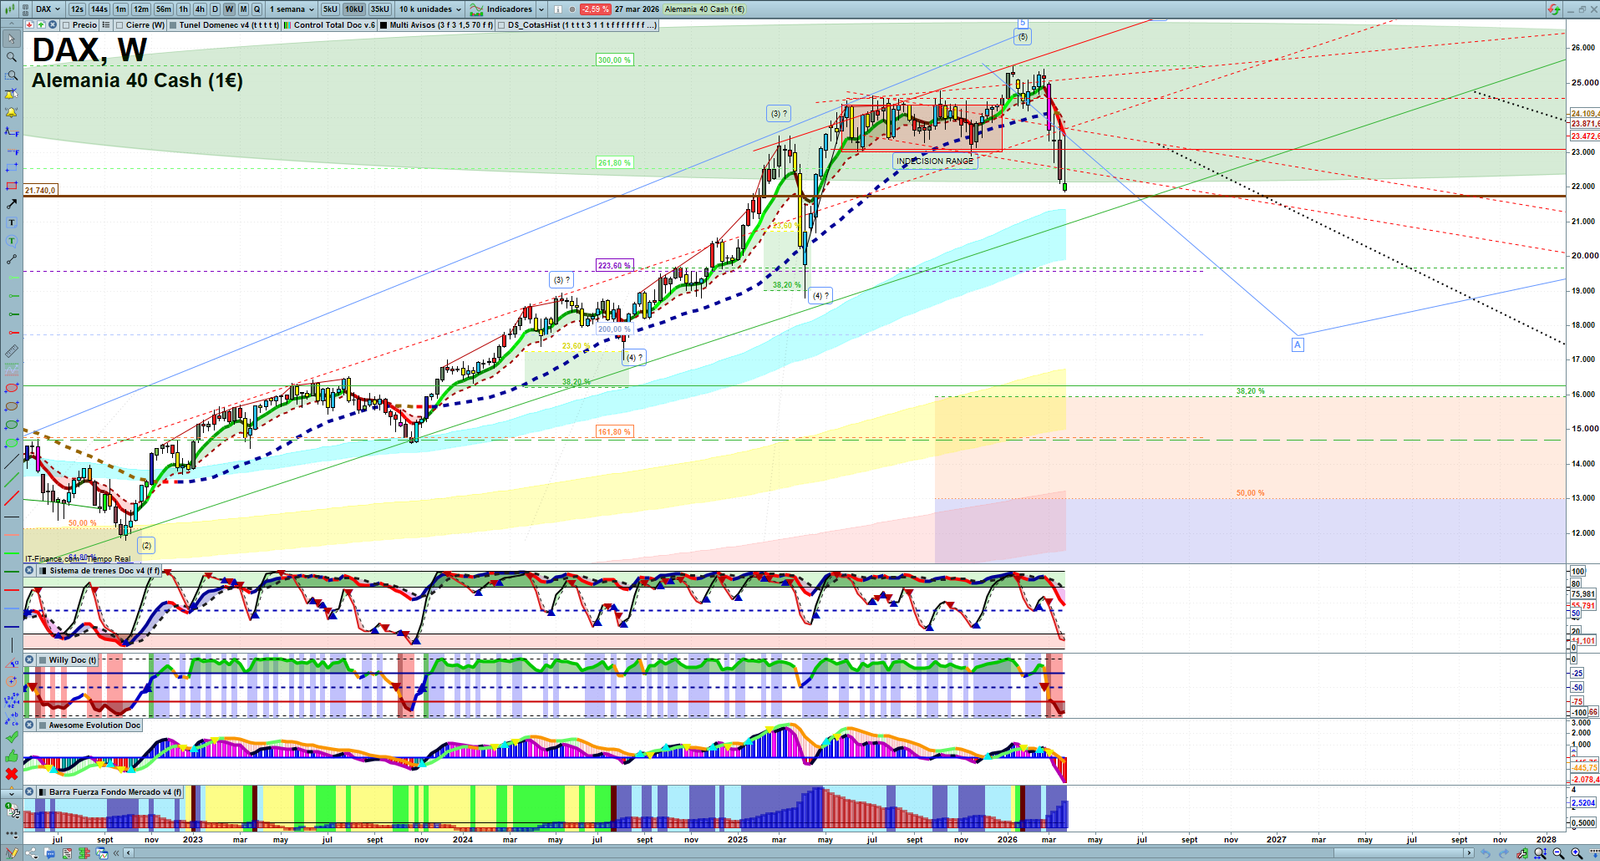This screenshot has height=861, width=1600.
Task: Select the black arrow drawing tool
Action: 11,204
